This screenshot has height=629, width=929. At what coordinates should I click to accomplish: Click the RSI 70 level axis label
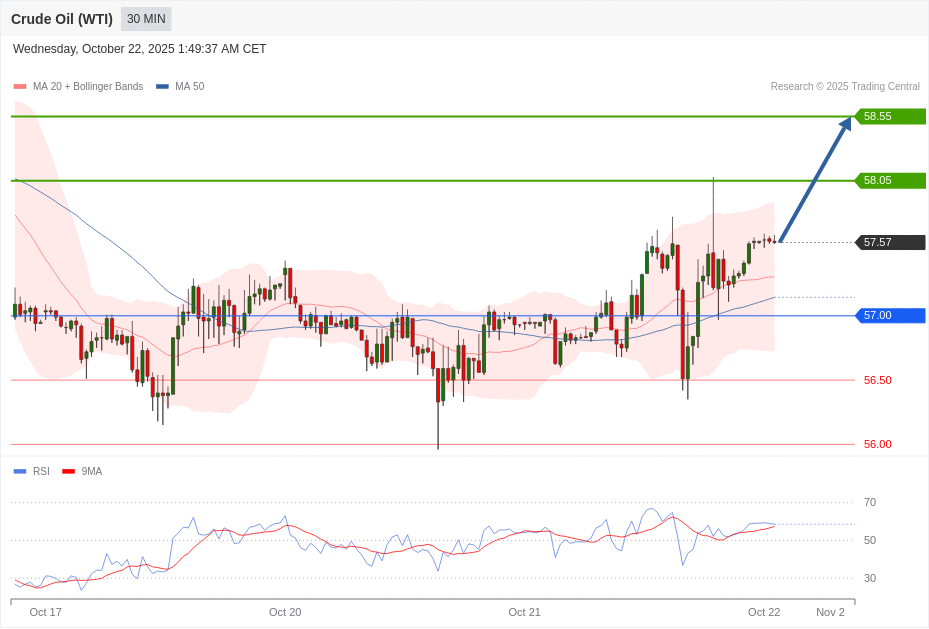(x=870, y=502)
